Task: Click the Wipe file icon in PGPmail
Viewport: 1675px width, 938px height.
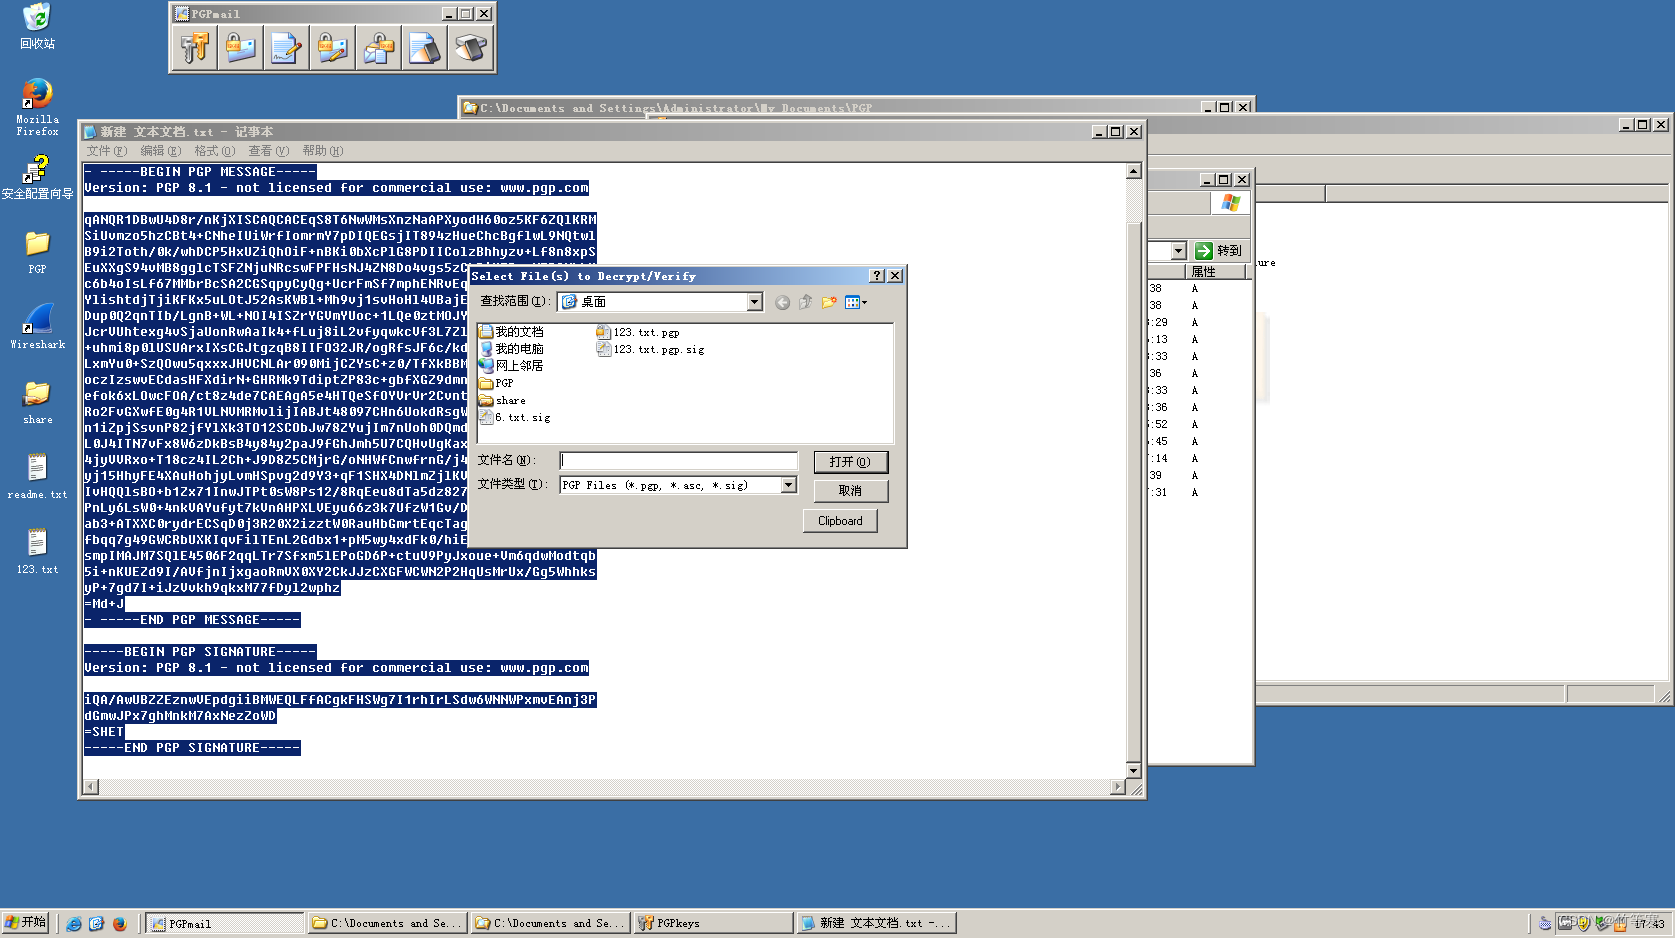Action: (x=425, y=47)
